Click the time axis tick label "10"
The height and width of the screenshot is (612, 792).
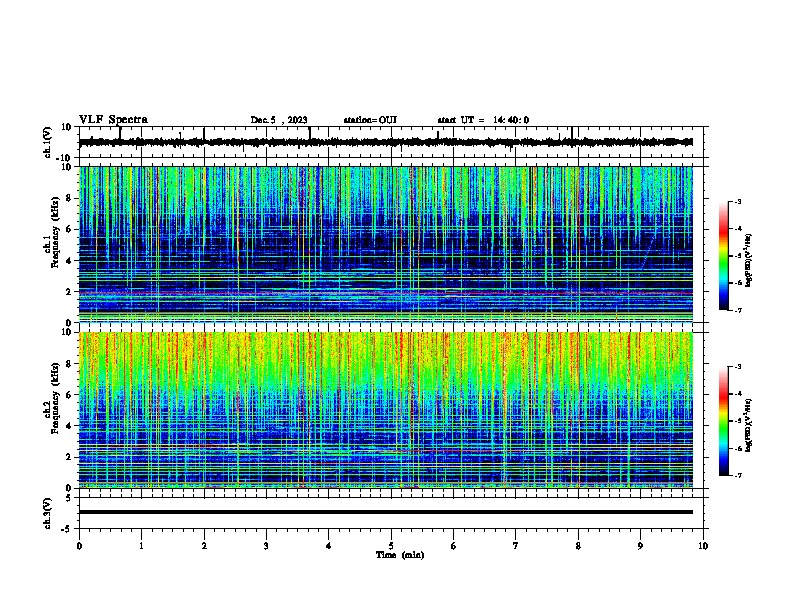[x=703, y=546]
